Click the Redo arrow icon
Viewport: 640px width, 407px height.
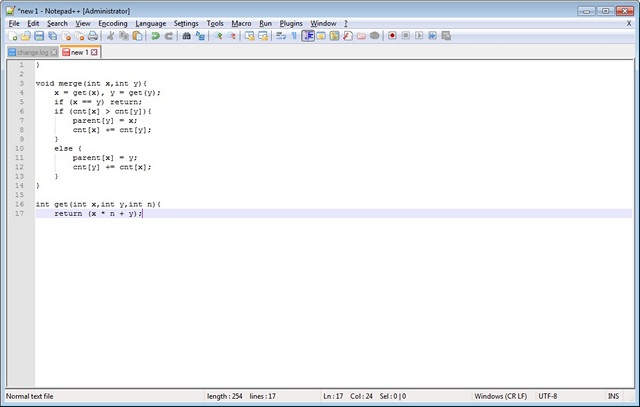pyautogui.click(x=169, y=36)
